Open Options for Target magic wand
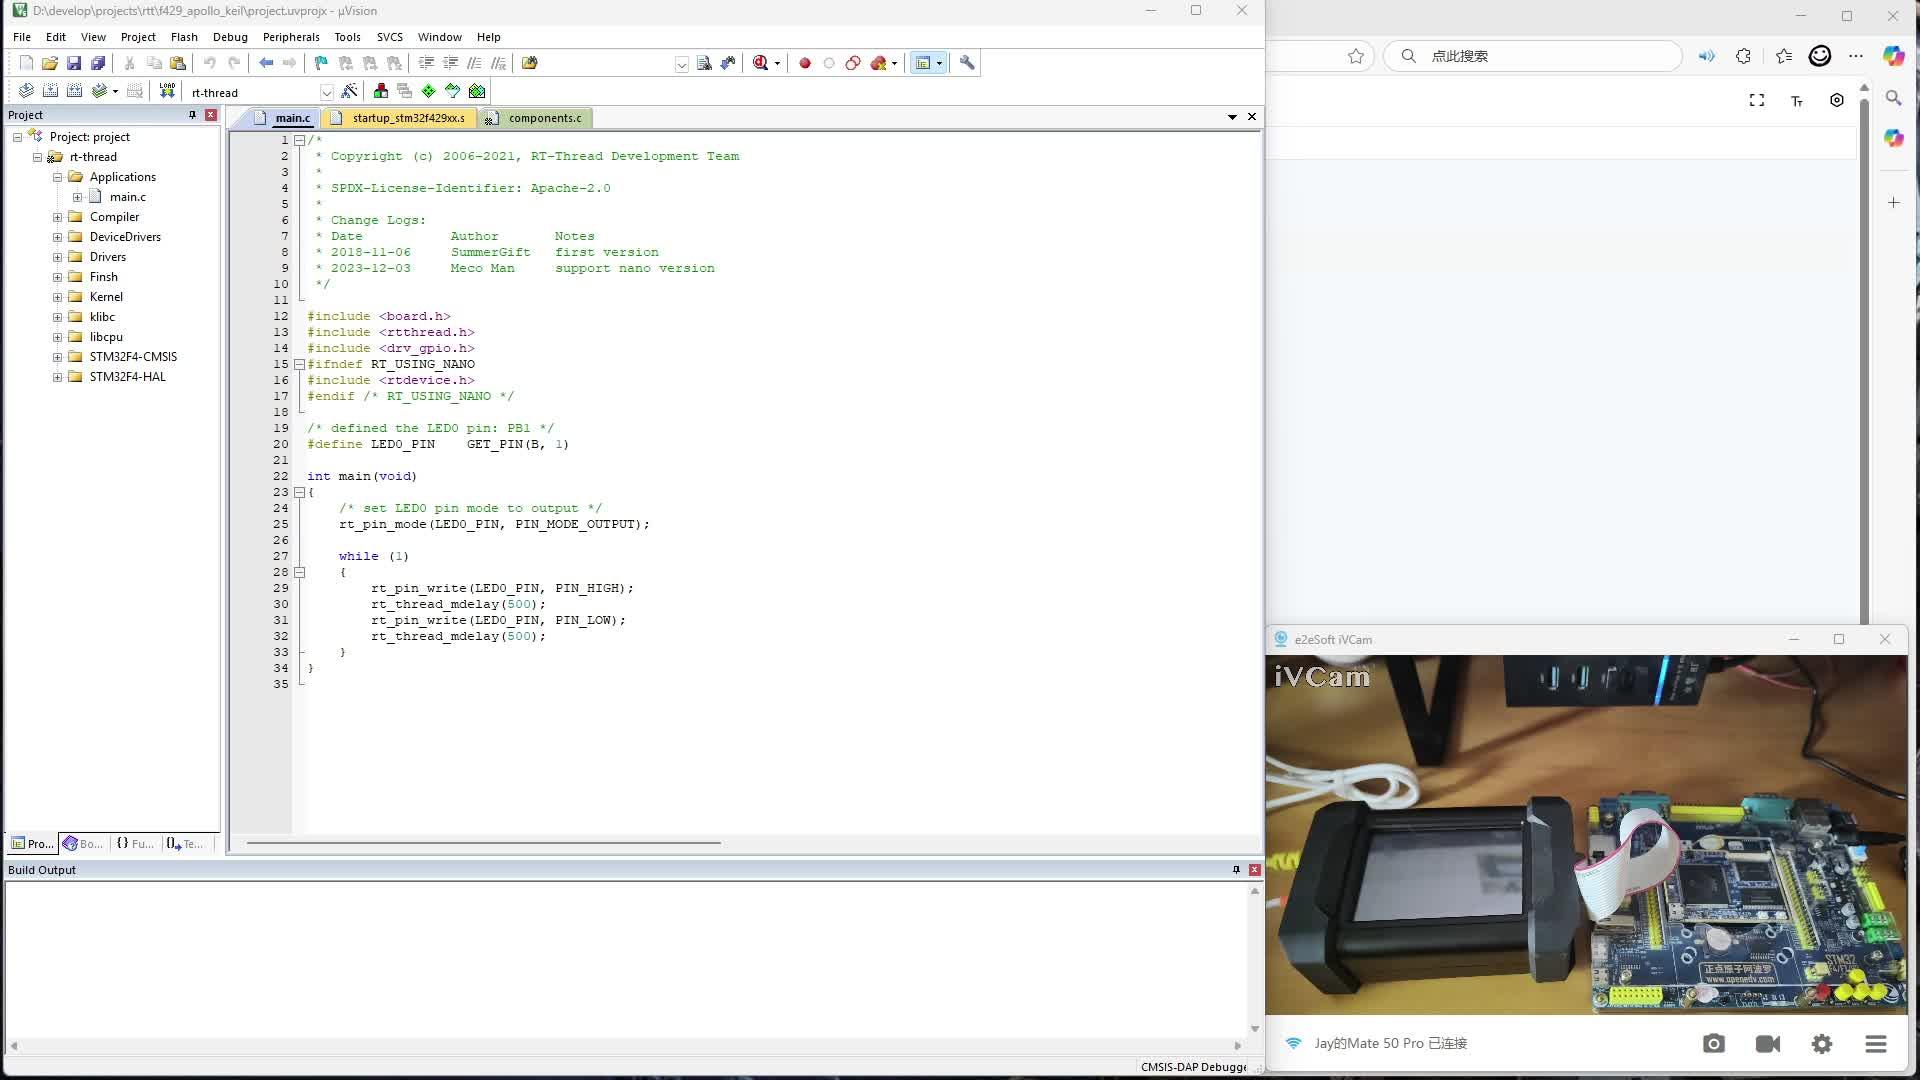Image resolution: width=1920 pixels, height=1080 pixels. (x=349, y=91)
